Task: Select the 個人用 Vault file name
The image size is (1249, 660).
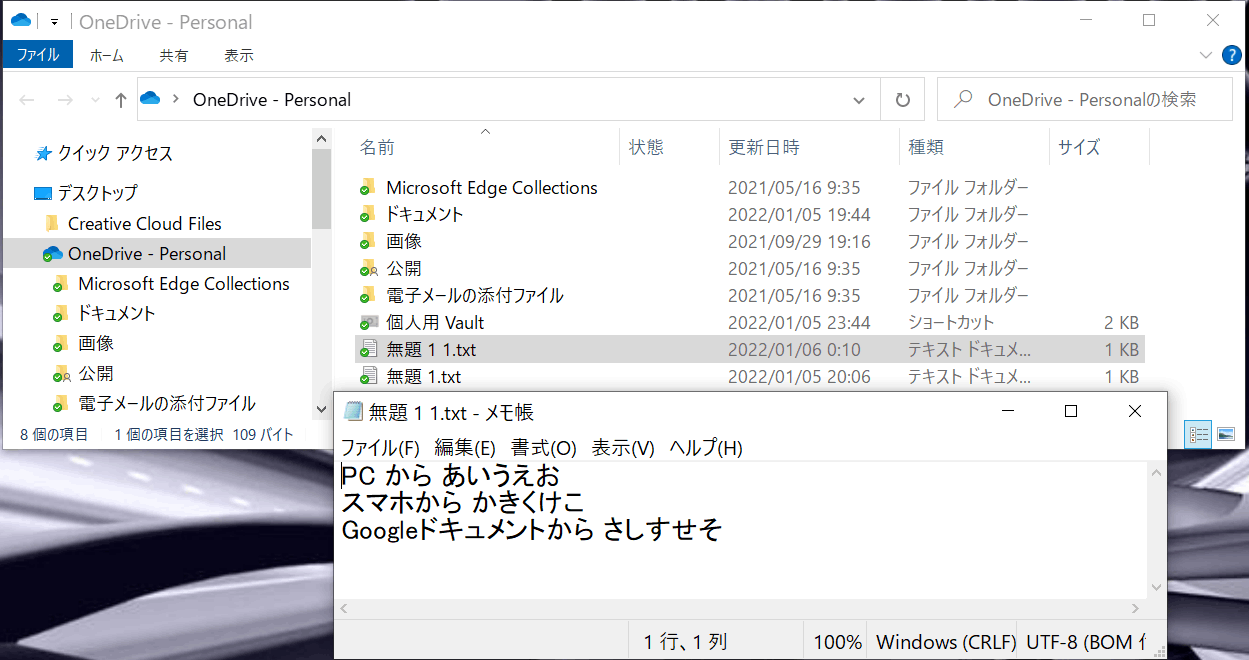Action: 435,322
